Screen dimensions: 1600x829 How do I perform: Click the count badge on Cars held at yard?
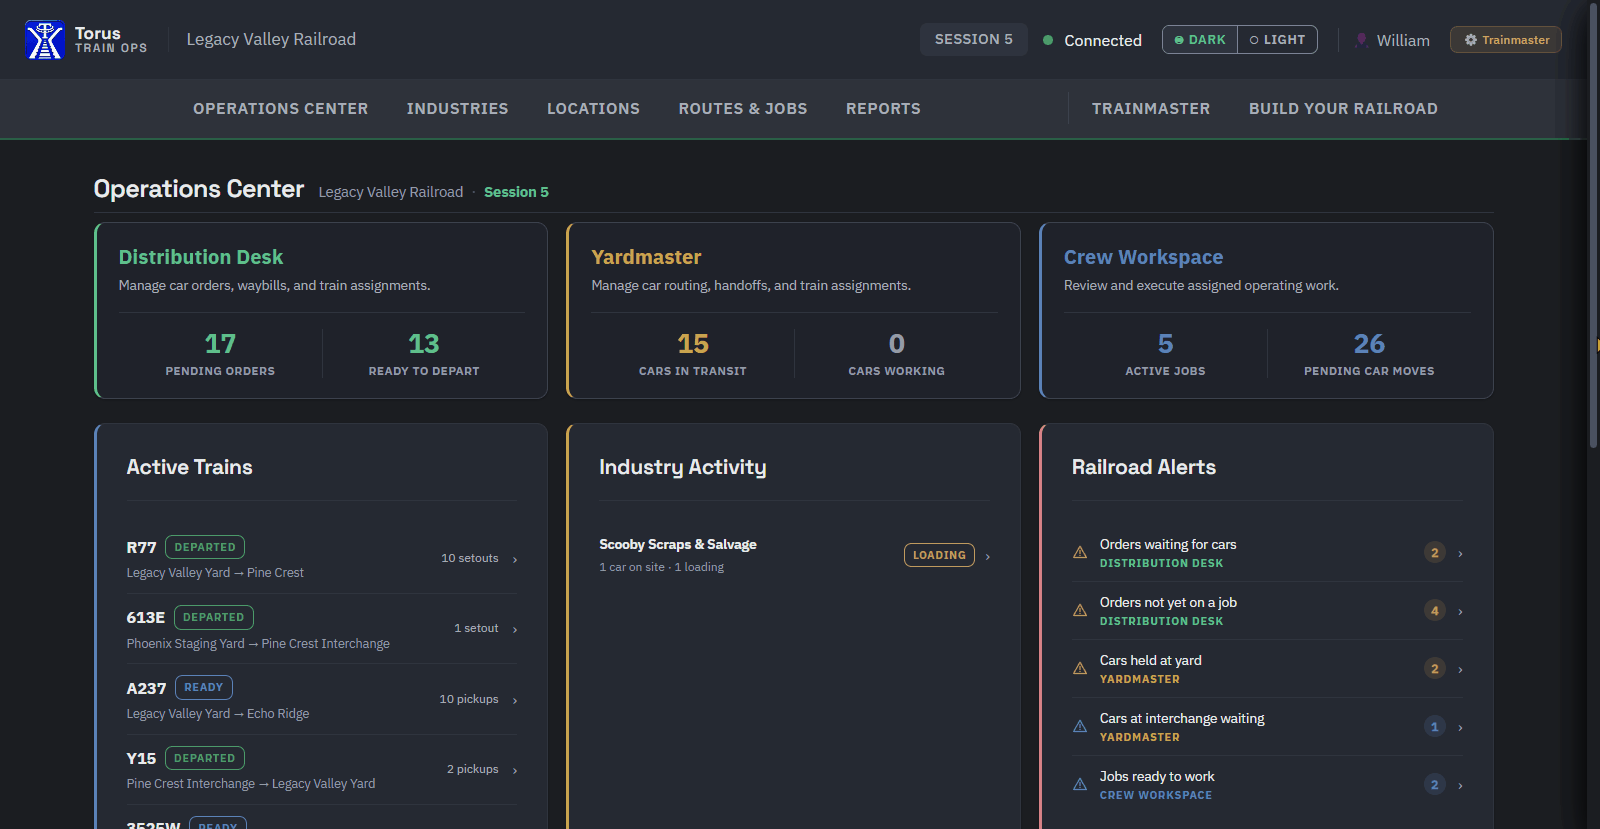point(1435,669)
